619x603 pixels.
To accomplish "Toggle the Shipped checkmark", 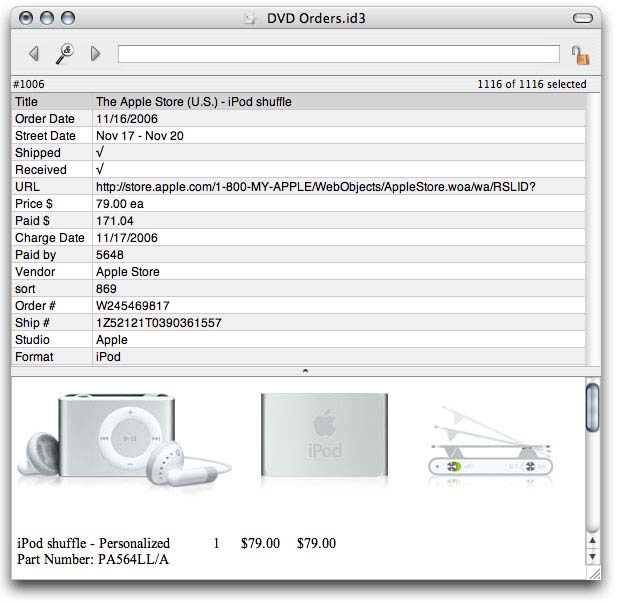I will click(x=100, y=152).
